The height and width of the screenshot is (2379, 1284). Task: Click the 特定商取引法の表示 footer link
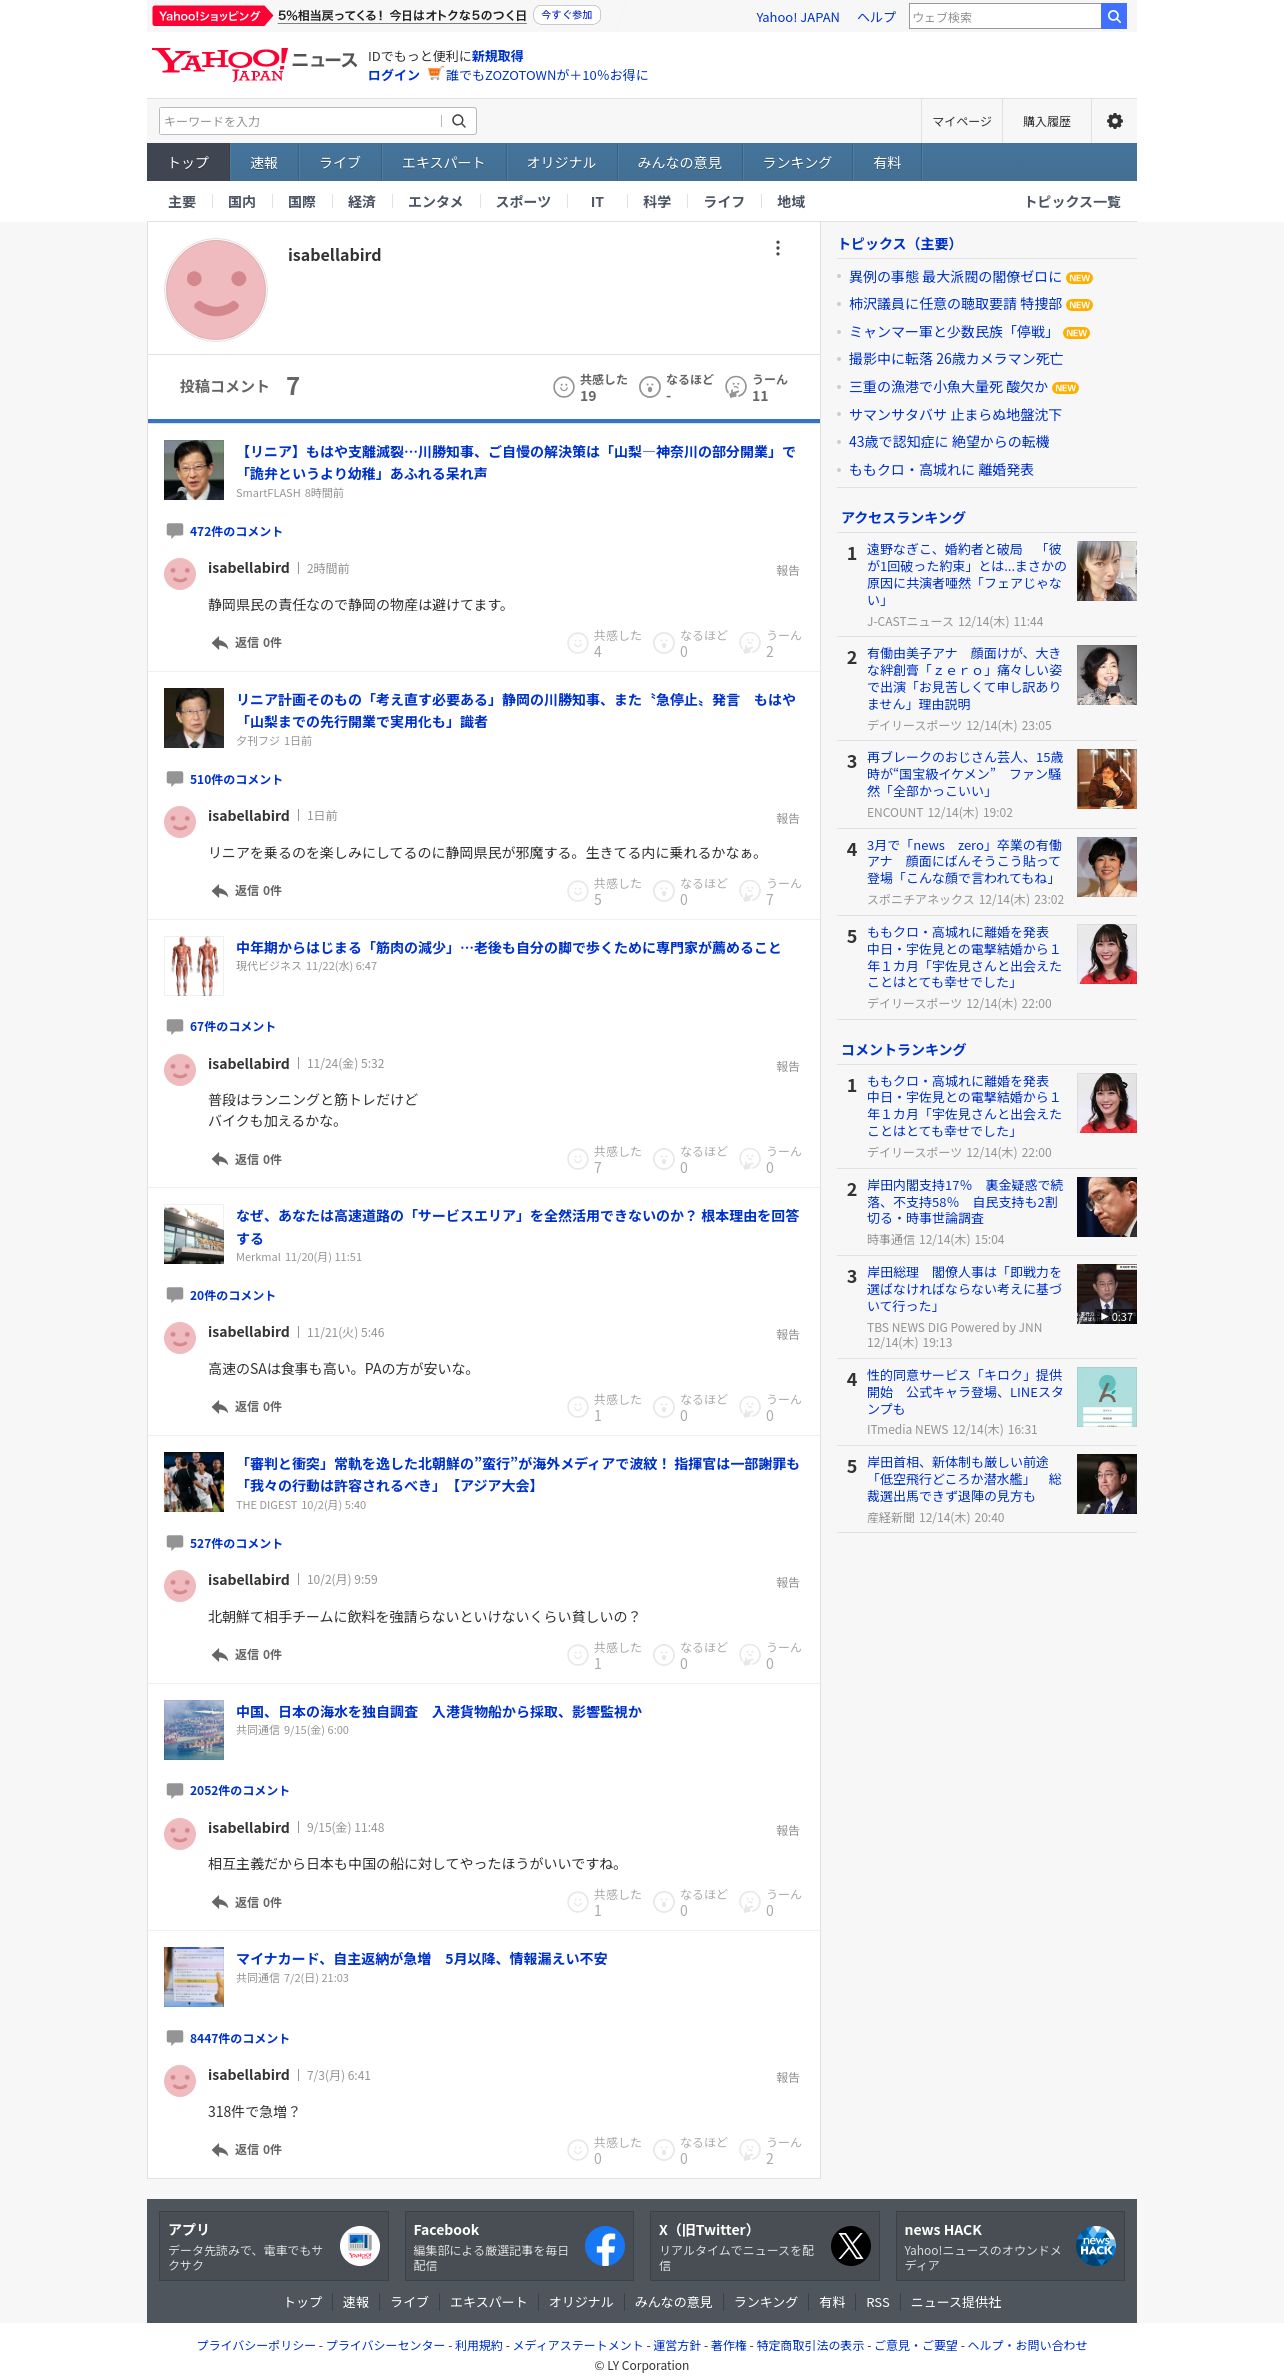pos(810,2345)
